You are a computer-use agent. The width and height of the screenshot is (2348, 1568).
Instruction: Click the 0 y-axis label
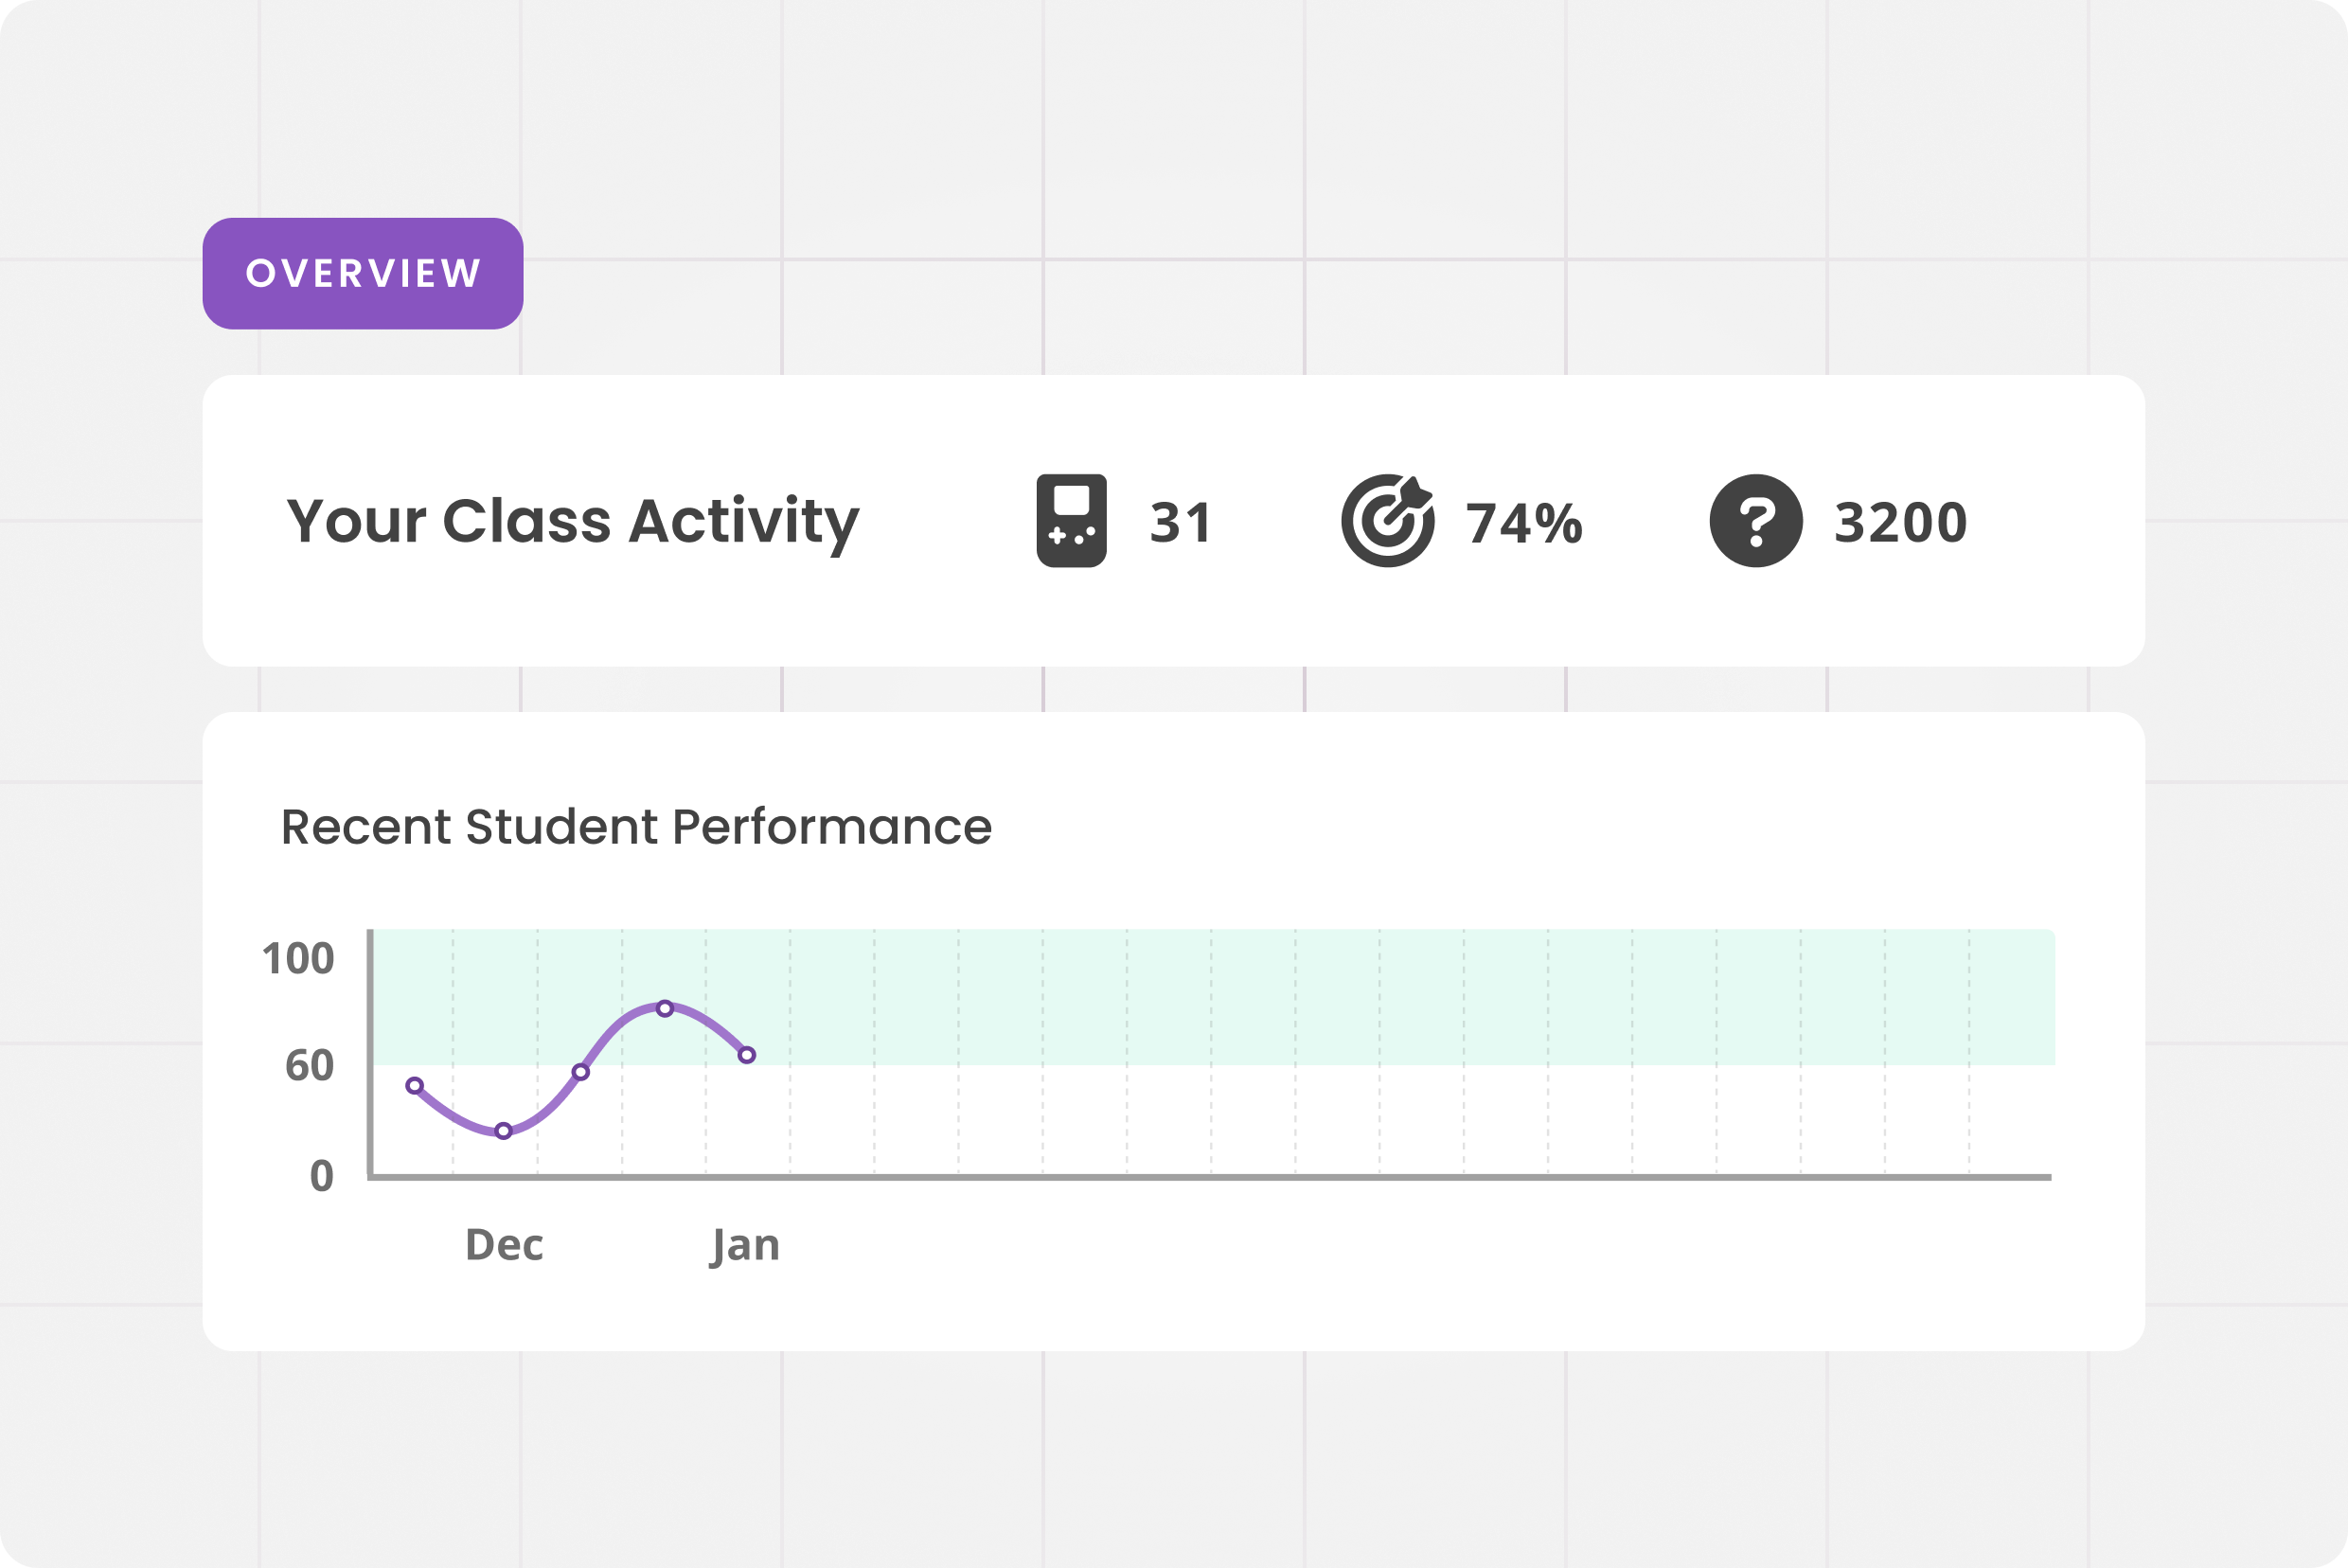(321, 1176)
